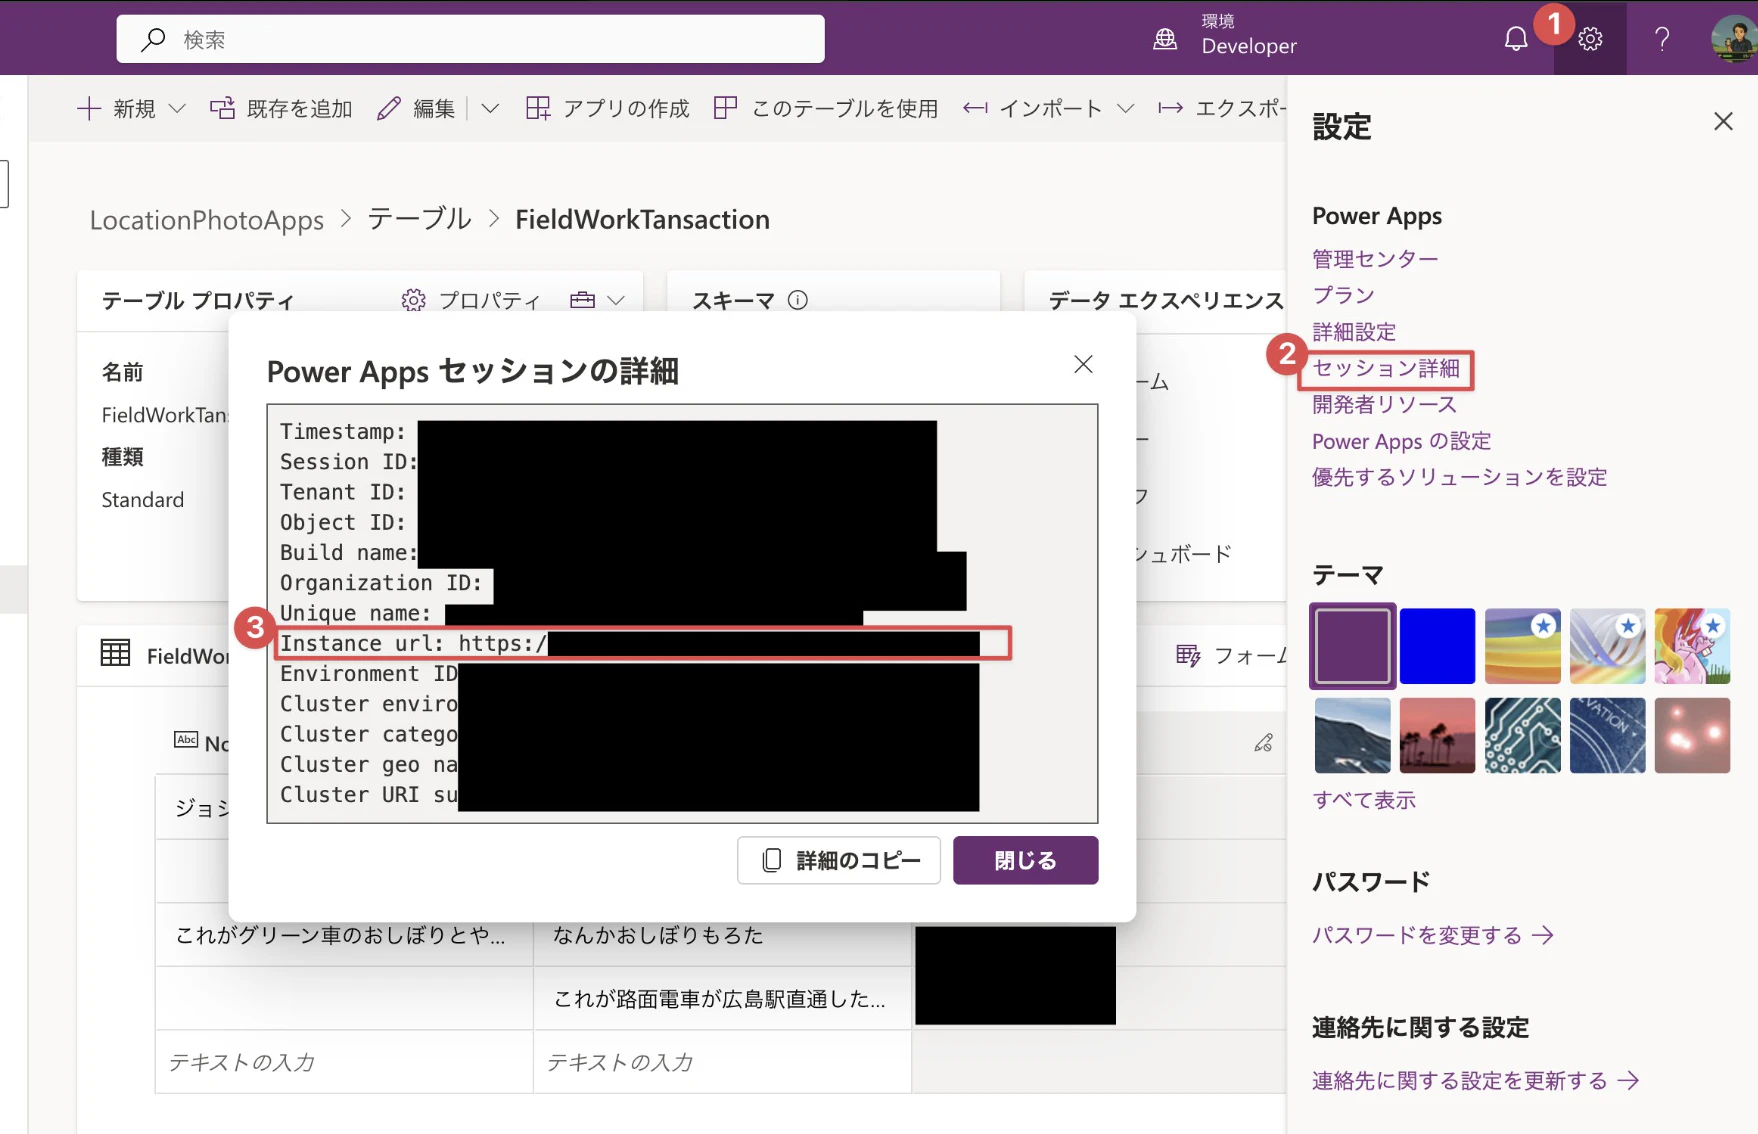Viewport: 1758px width, 1134px height.
Task: Select the circuit board theme
Action: (1522, 735)
